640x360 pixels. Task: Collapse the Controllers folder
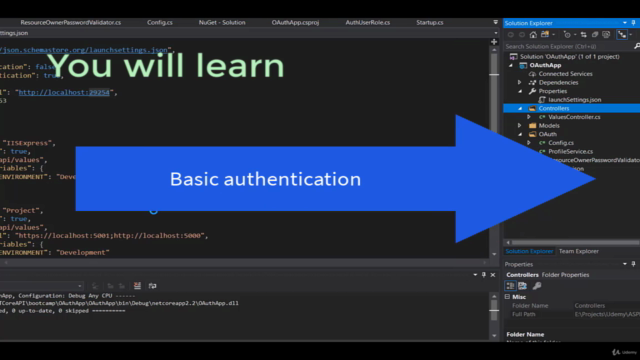tap(520, 108)
